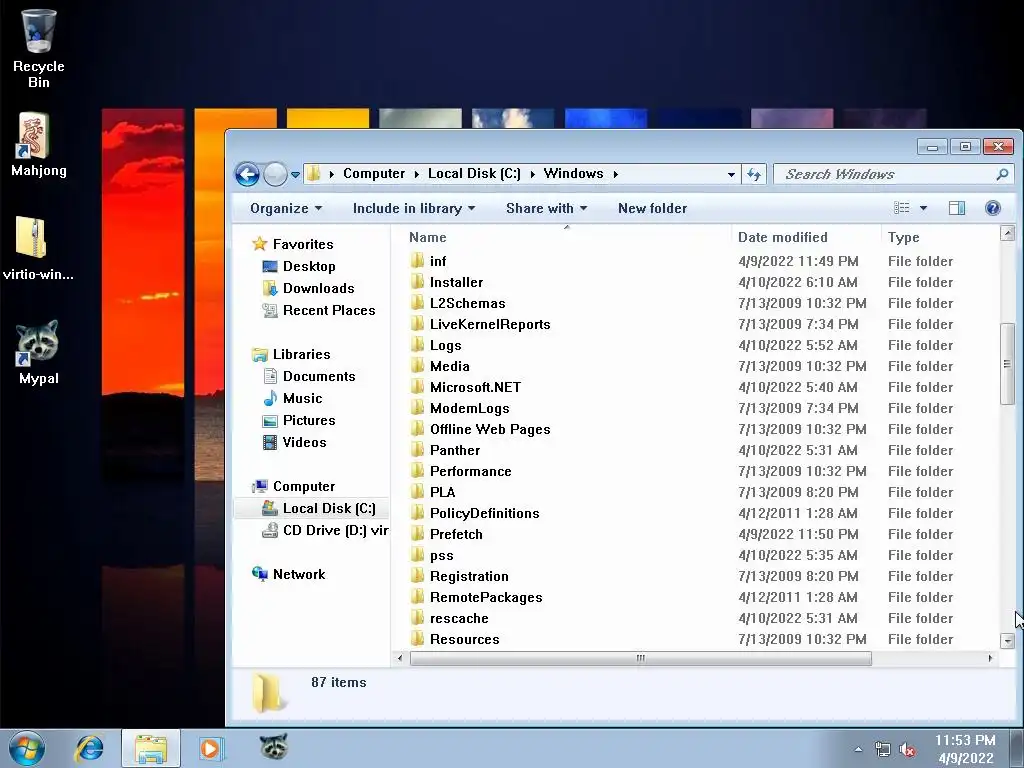Click the New folder button
Image resolution: width=1024 pixels, height=768 pixels.
(x=652, y=208)
